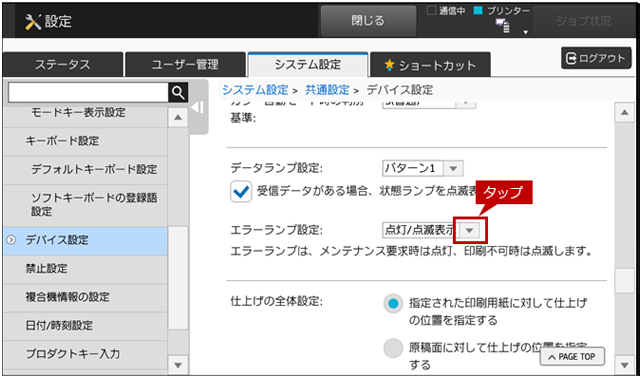The height and width of the screenshot is (376, 640).
Task: Jump up with the PAGE TOP button
Action: (x=572, y=357)
